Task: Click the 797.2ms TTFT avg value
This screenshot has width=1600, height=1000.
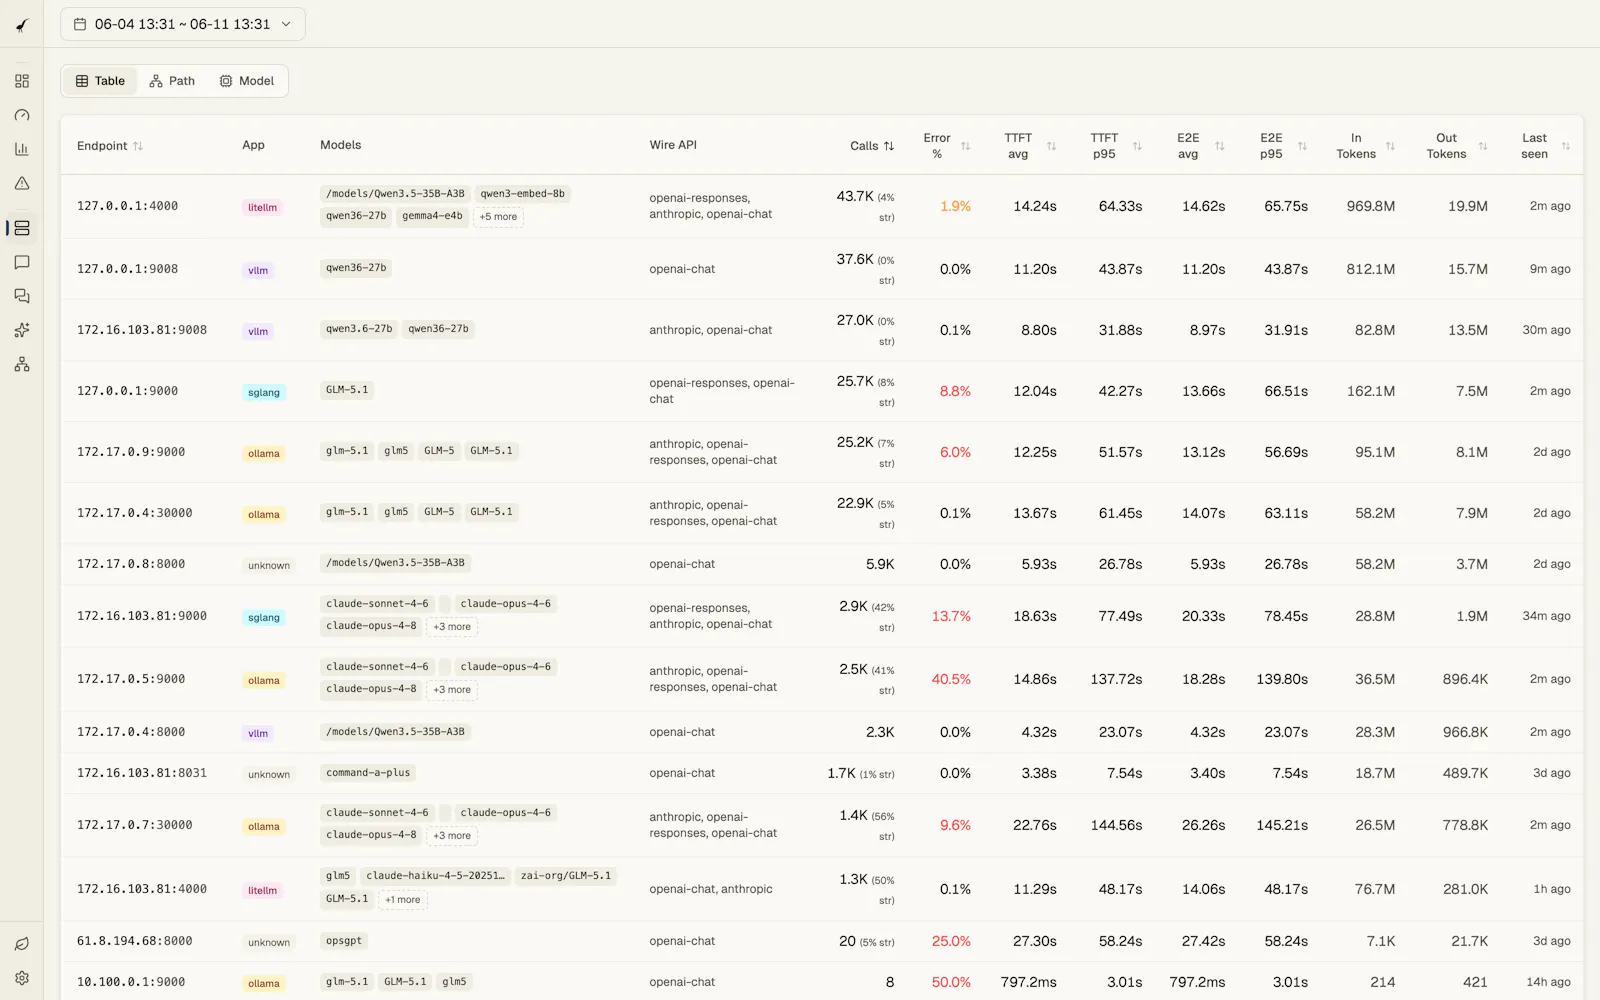Action: point(1028,982)
